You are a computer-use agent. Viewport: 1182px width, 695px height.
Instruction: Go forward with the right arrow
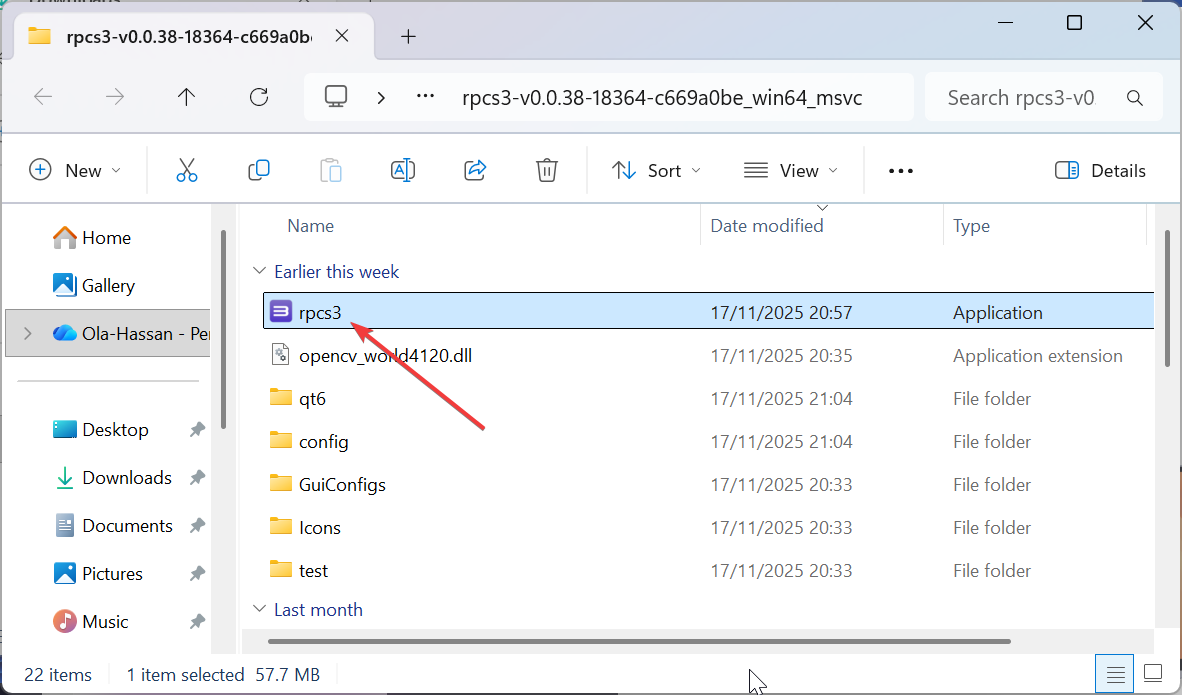(x=115, y=96)
